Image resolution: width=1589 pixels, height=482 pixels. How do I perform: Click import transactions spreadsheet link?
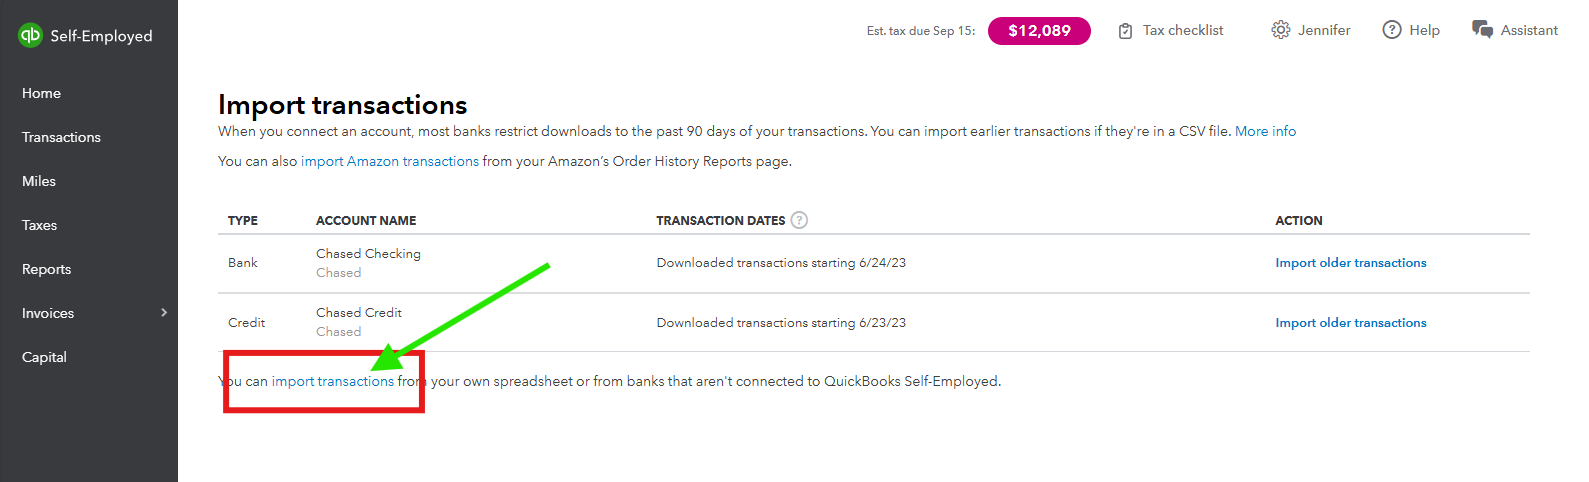[333, 381]
